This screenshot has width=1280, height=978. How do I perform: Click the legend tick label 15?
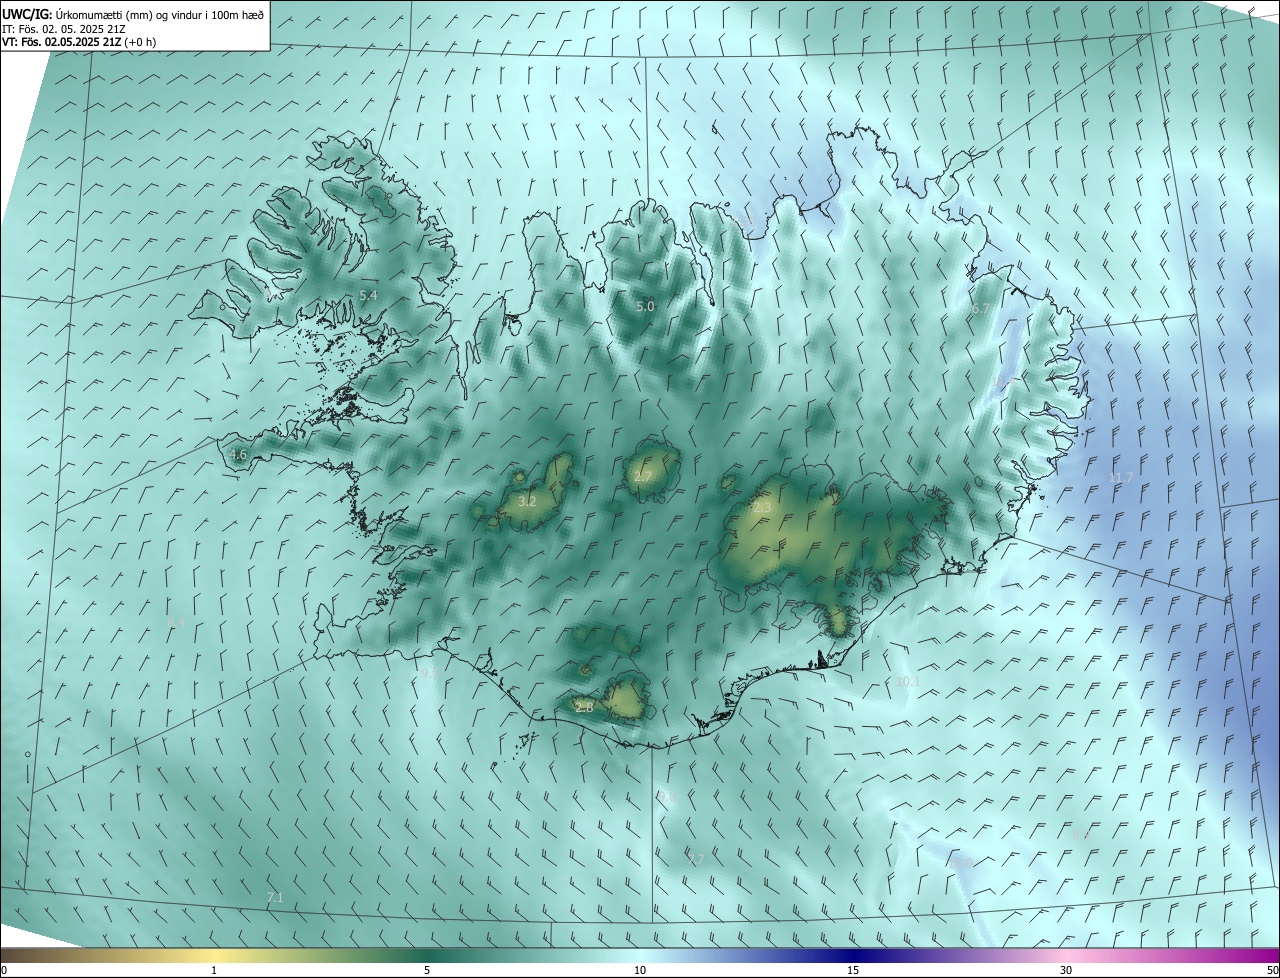pos(853,970)
